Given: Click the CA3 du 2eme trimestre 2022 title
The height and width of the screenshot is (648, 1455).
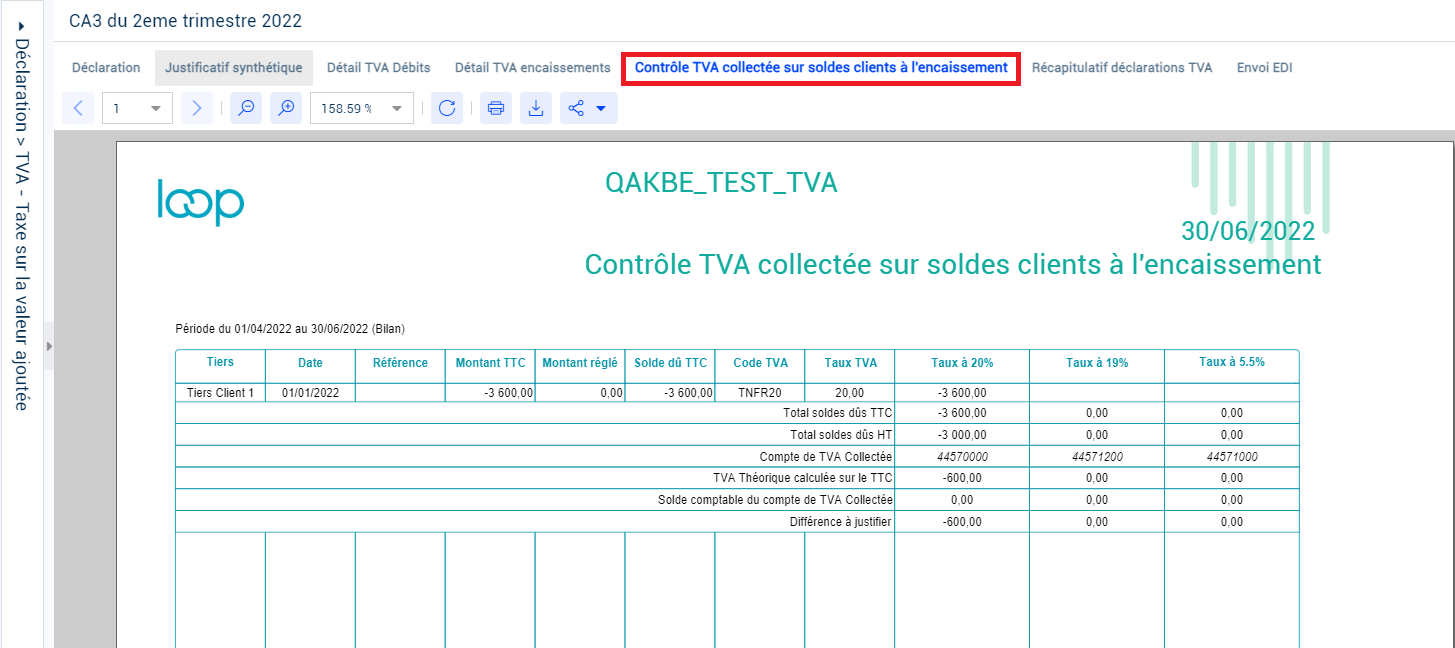Looking at the screenshot, I should click(185, 20).
